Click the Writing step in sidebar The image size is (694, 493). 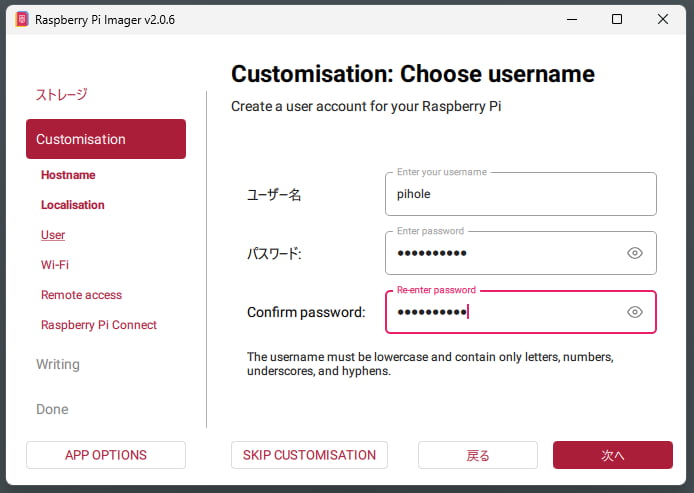click(58, 364)
